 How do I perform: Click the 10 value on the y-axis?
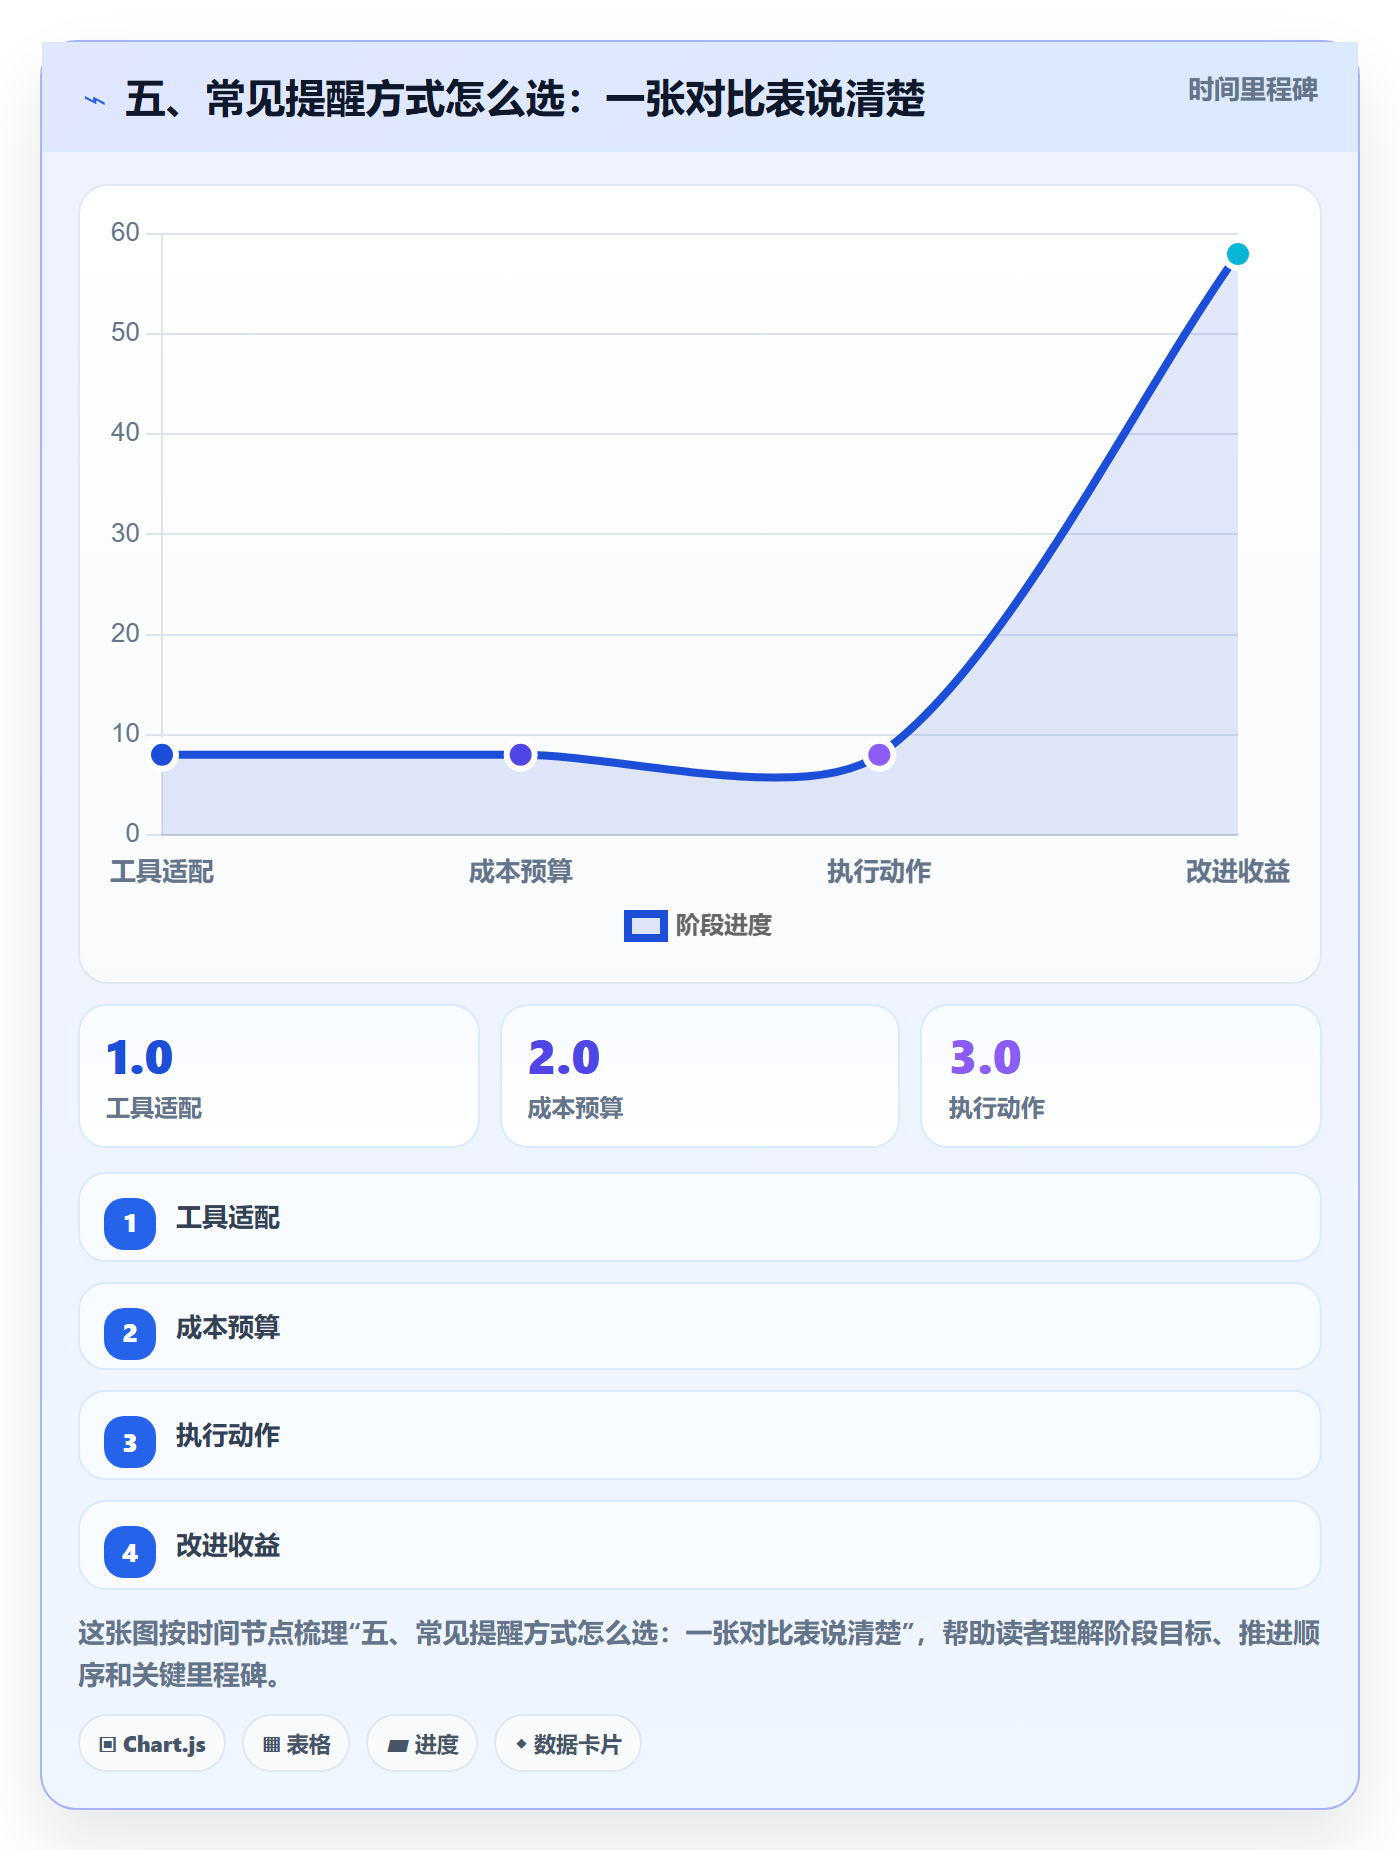tap(125, 734)
